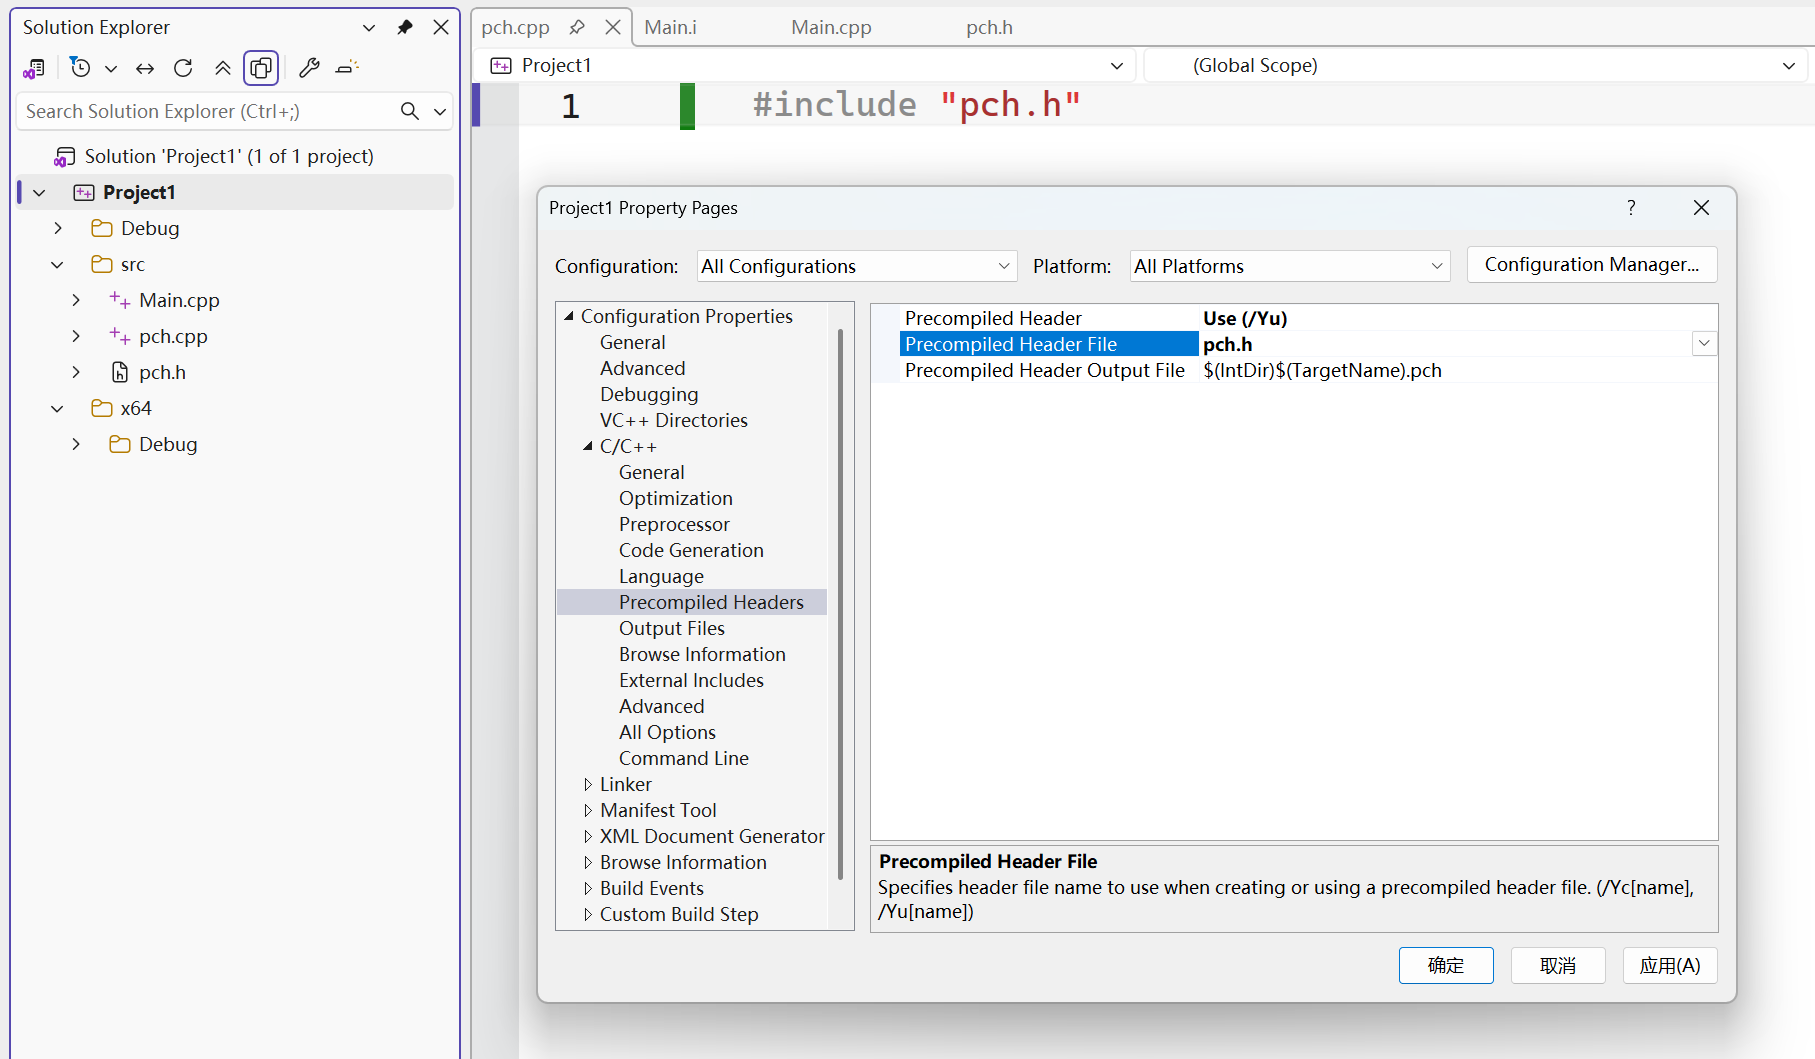This screenshot has width=1815, height=1059.
Task: Collapse All in Solution Explorer
Action: pyautogui.click(x=223, y=68)
